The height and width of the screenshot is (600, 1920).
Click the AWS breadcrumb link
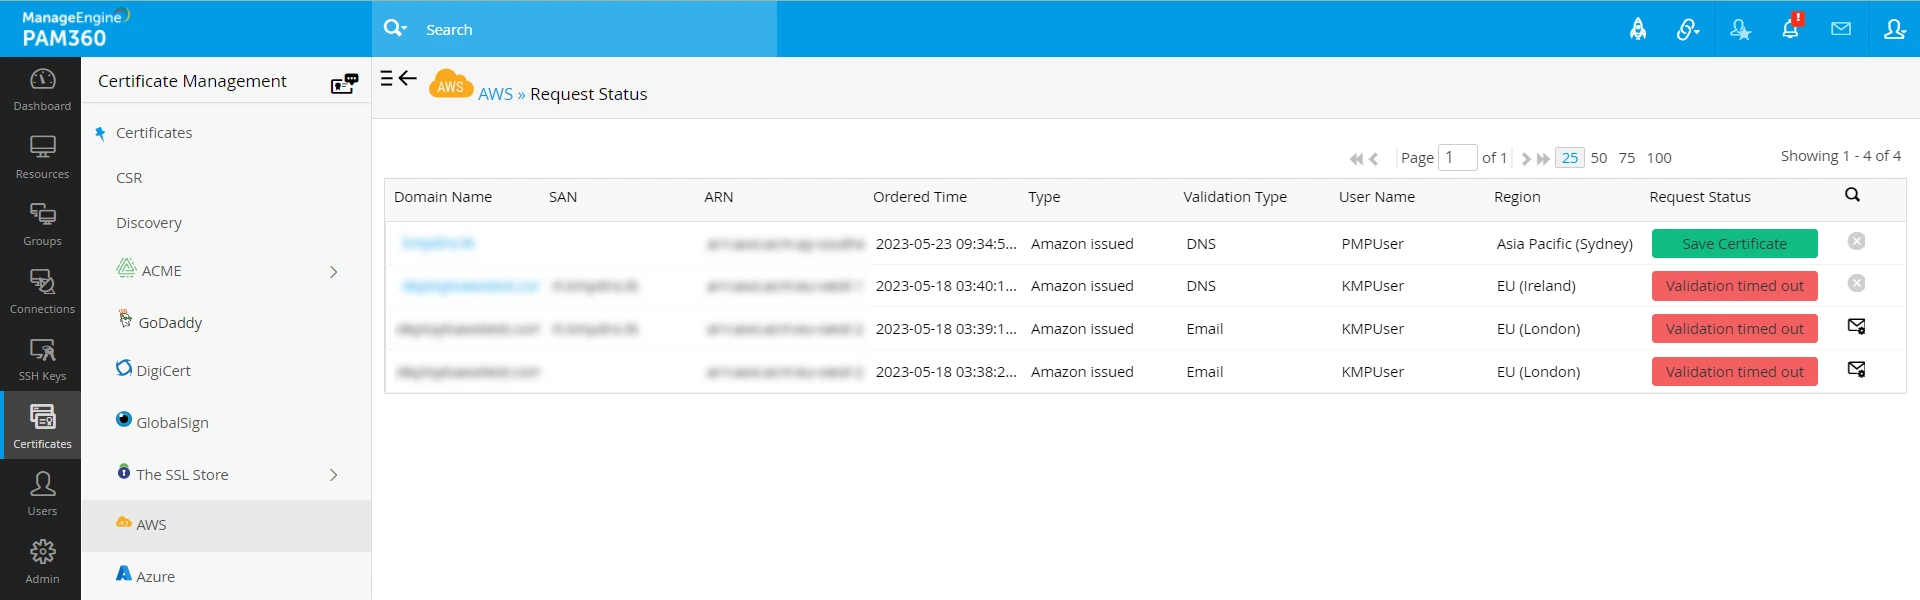click(x=495, y=94)
